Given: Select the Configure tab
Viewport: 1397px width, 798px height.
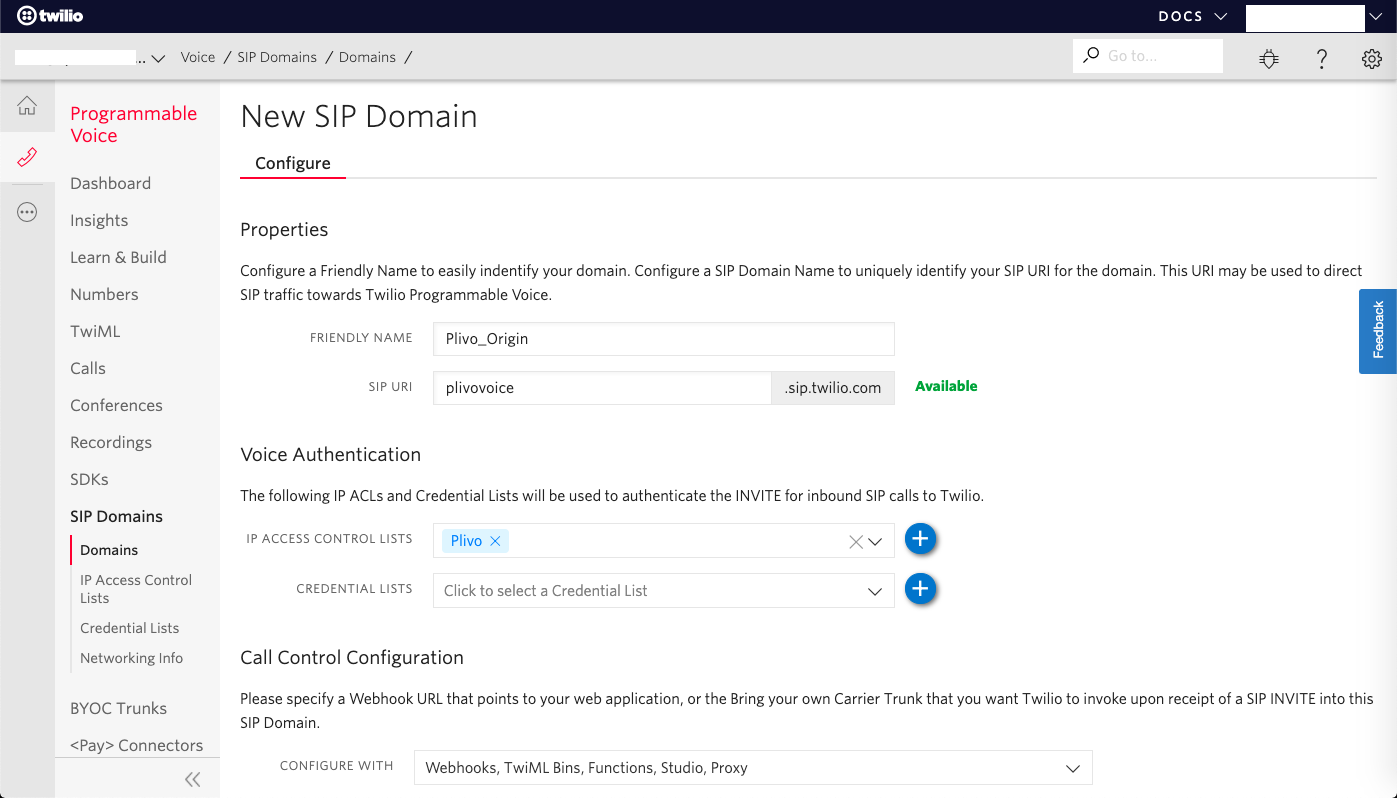Looking at the screenshot, I should click(292, 163).
